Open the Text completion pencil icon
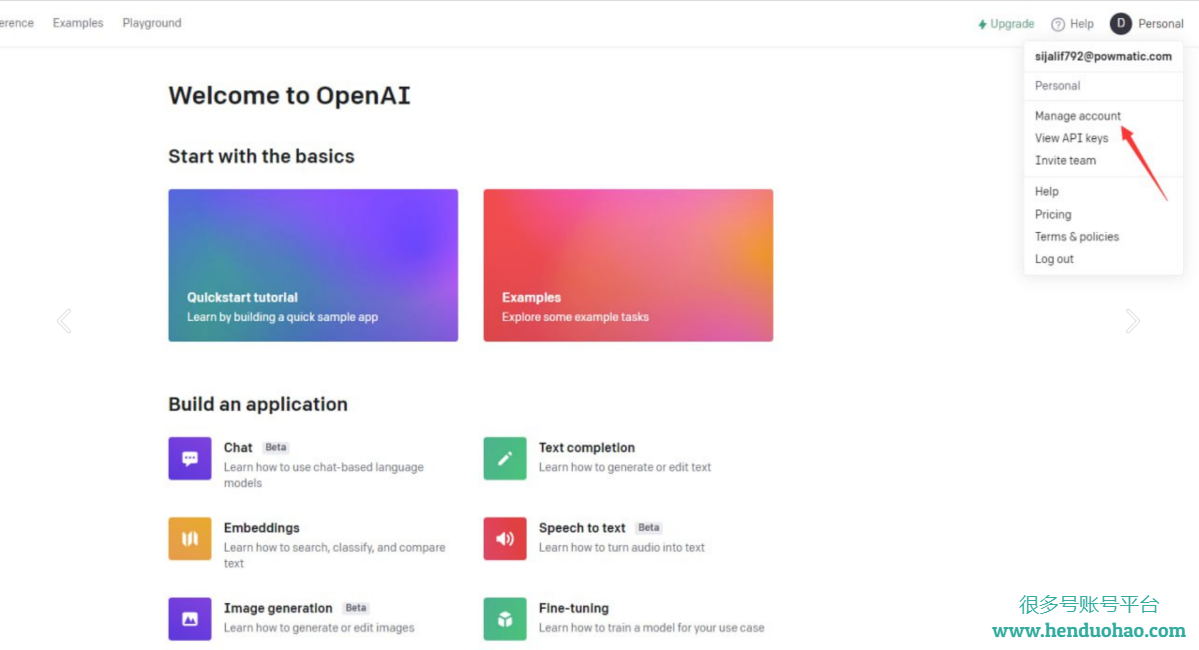Viewport: 1199px width, 650px height. (505, 458)
